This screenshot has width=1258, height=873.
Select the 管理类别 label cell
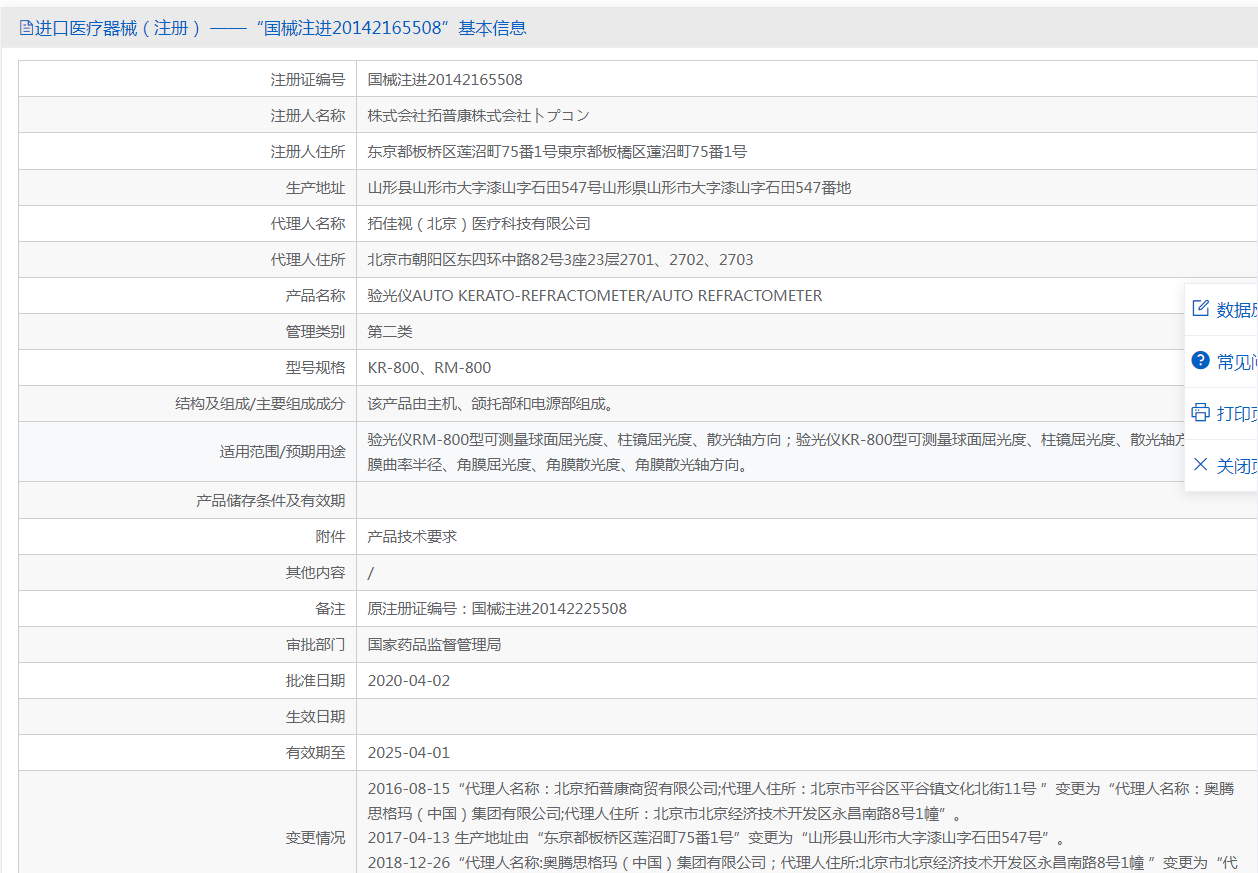188,331
